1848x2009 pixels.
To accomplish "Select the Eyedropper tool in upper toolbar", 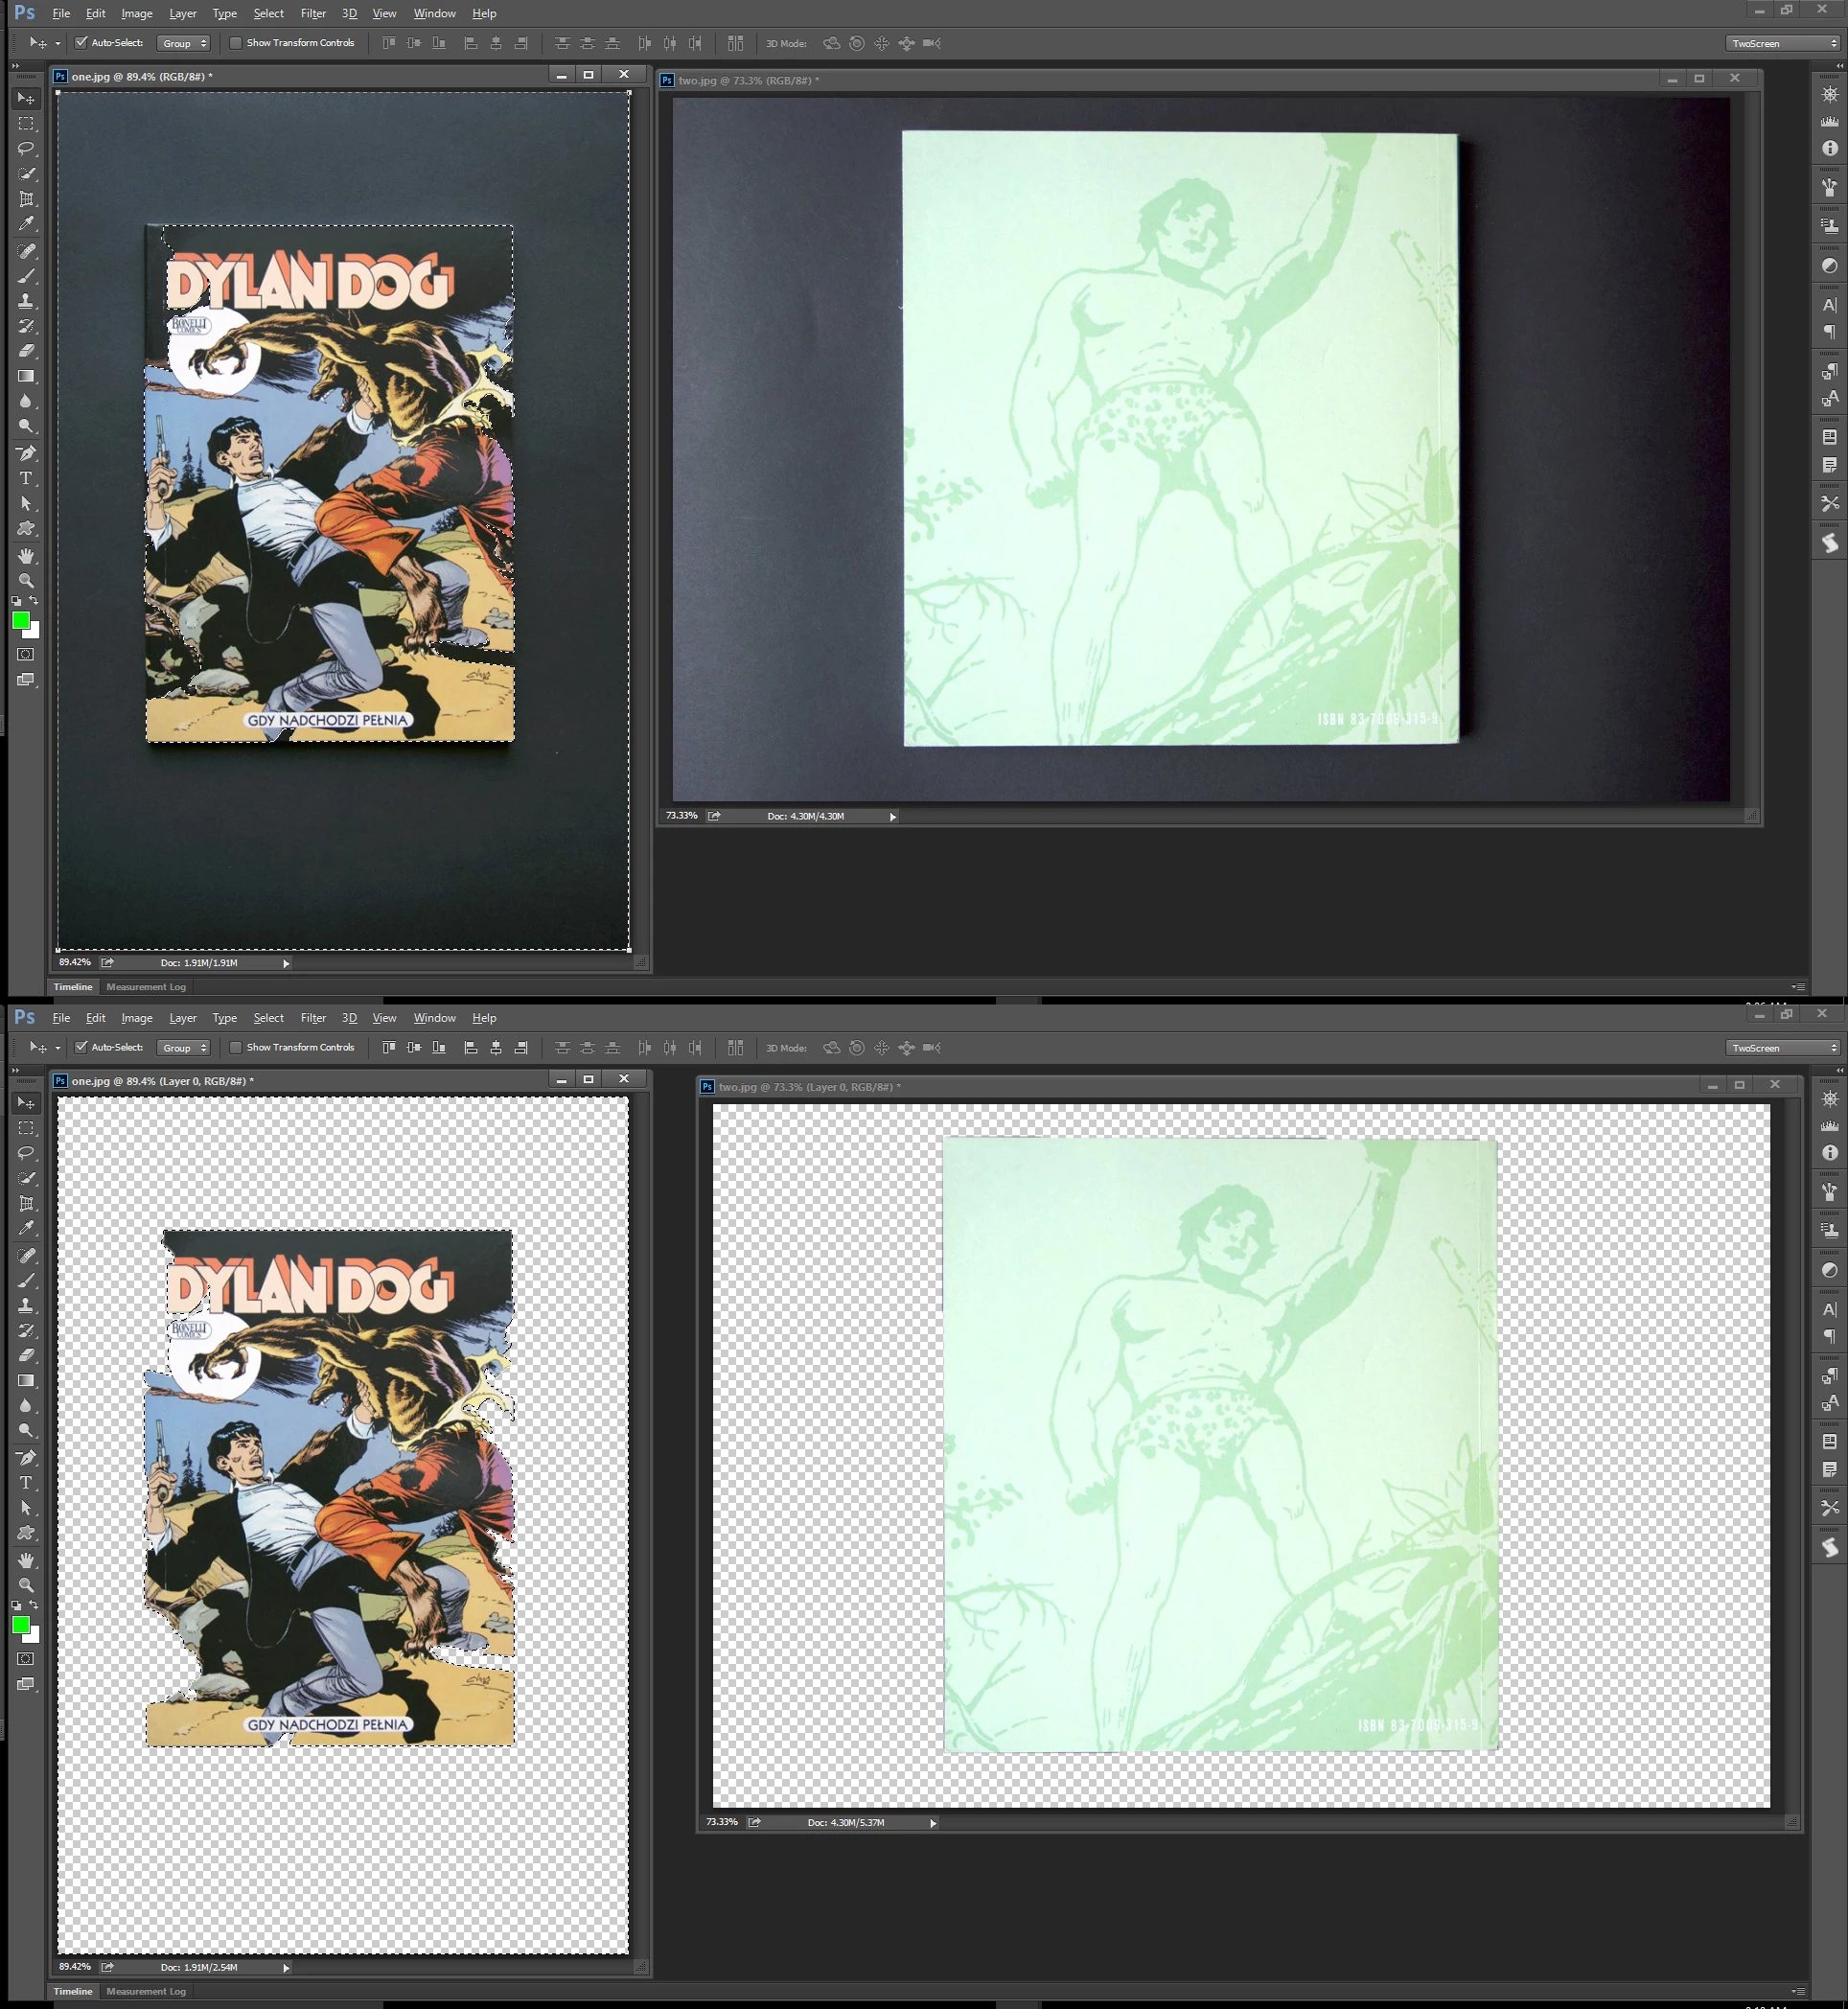I will pos(26,224).
